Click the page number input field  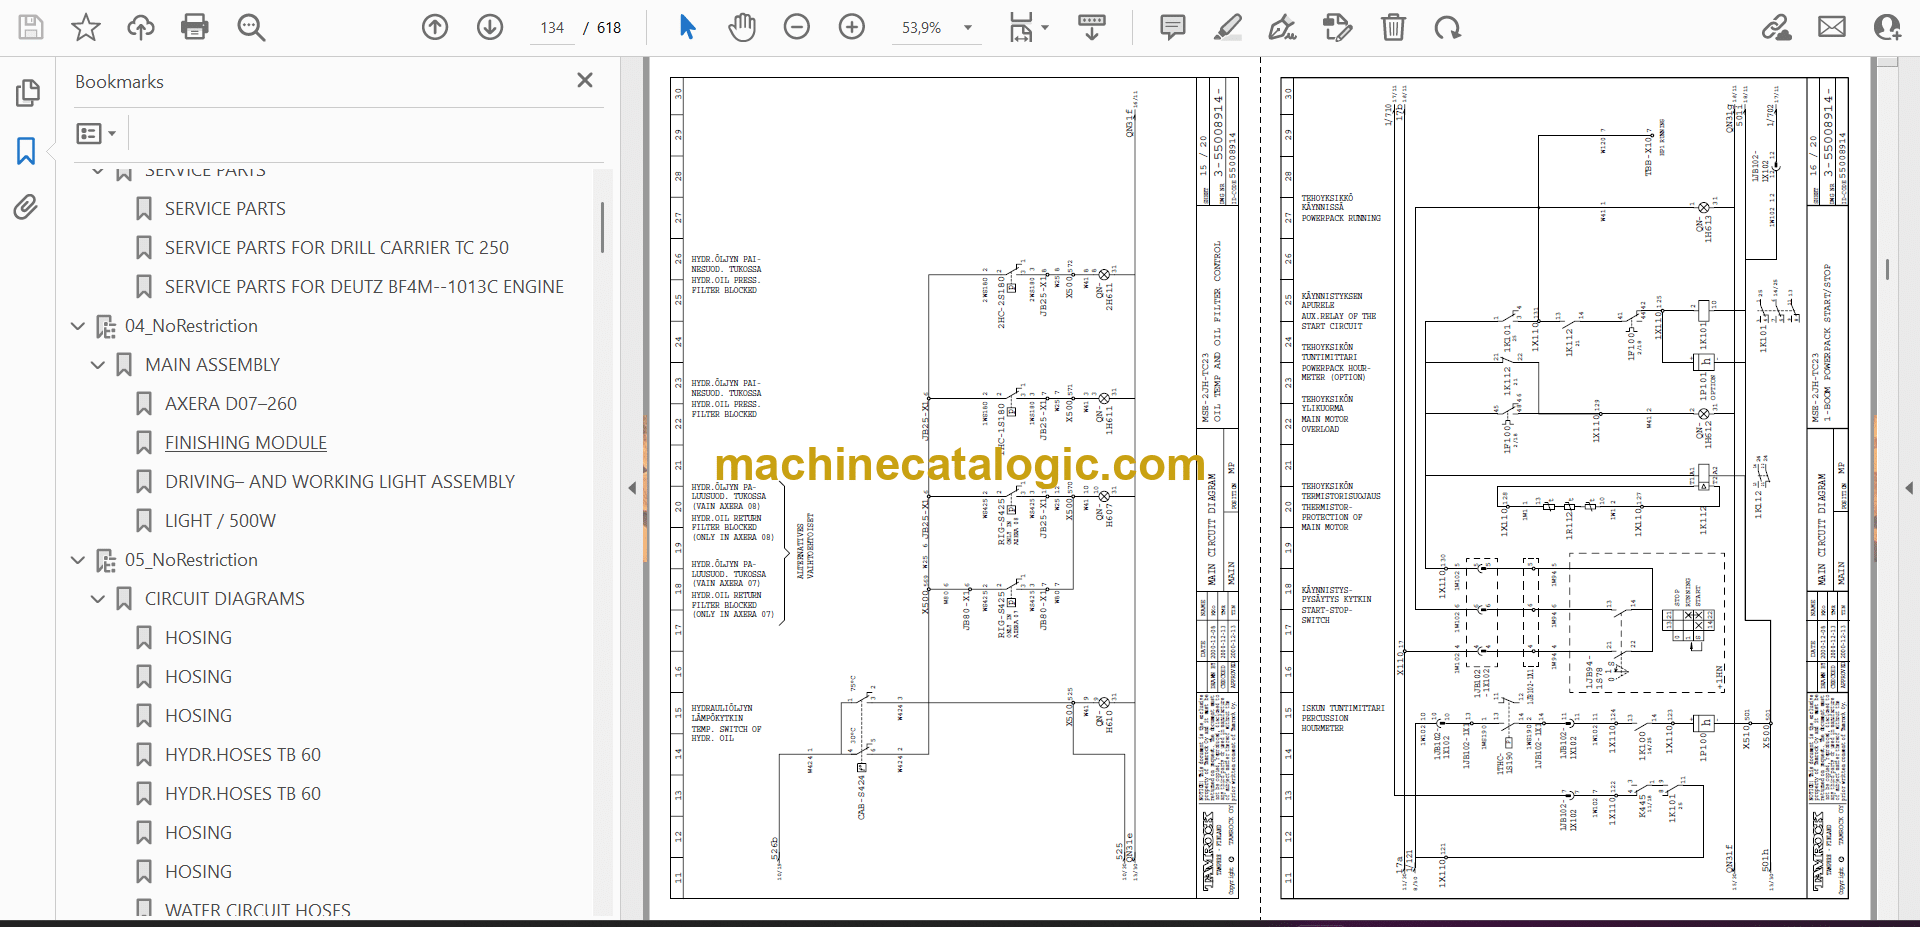coord(552,28)
